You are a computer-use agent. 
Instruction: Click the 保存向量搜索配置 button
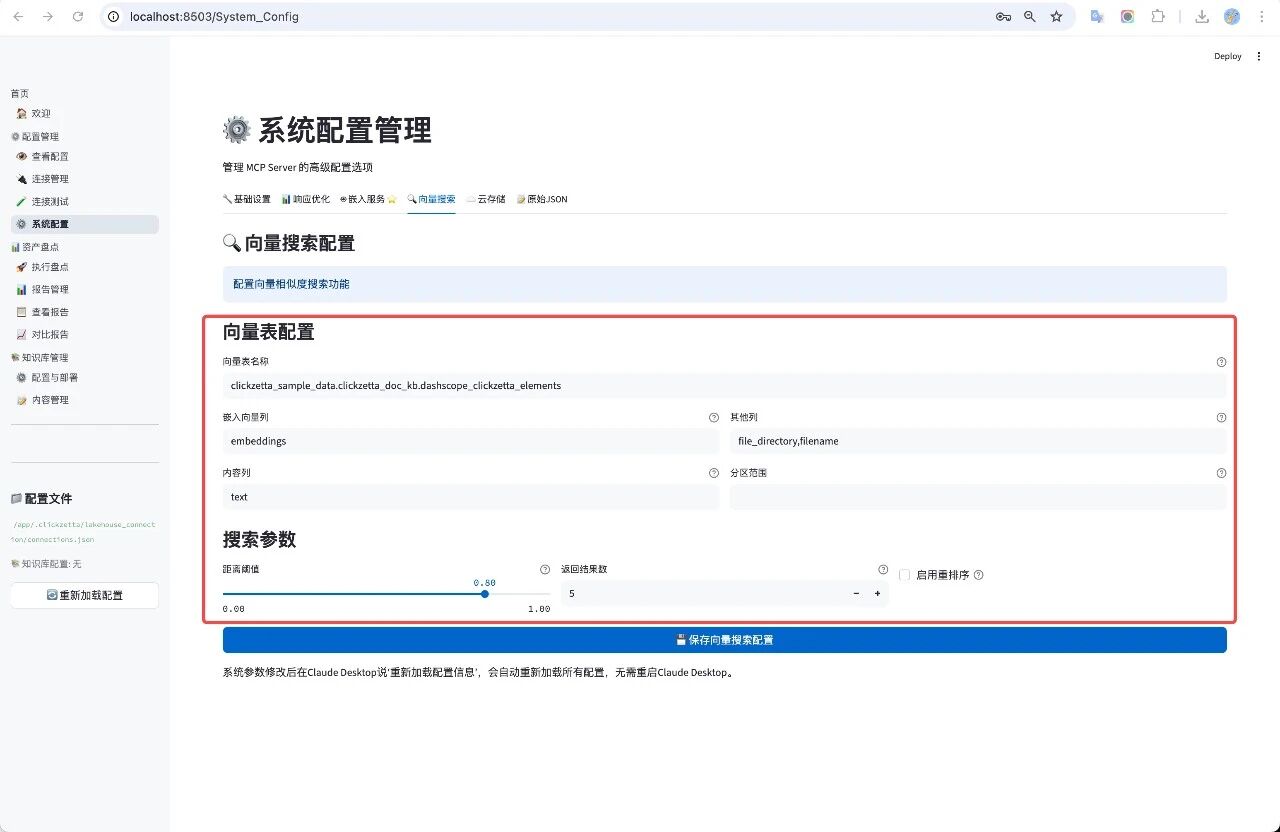click(724, 640)
